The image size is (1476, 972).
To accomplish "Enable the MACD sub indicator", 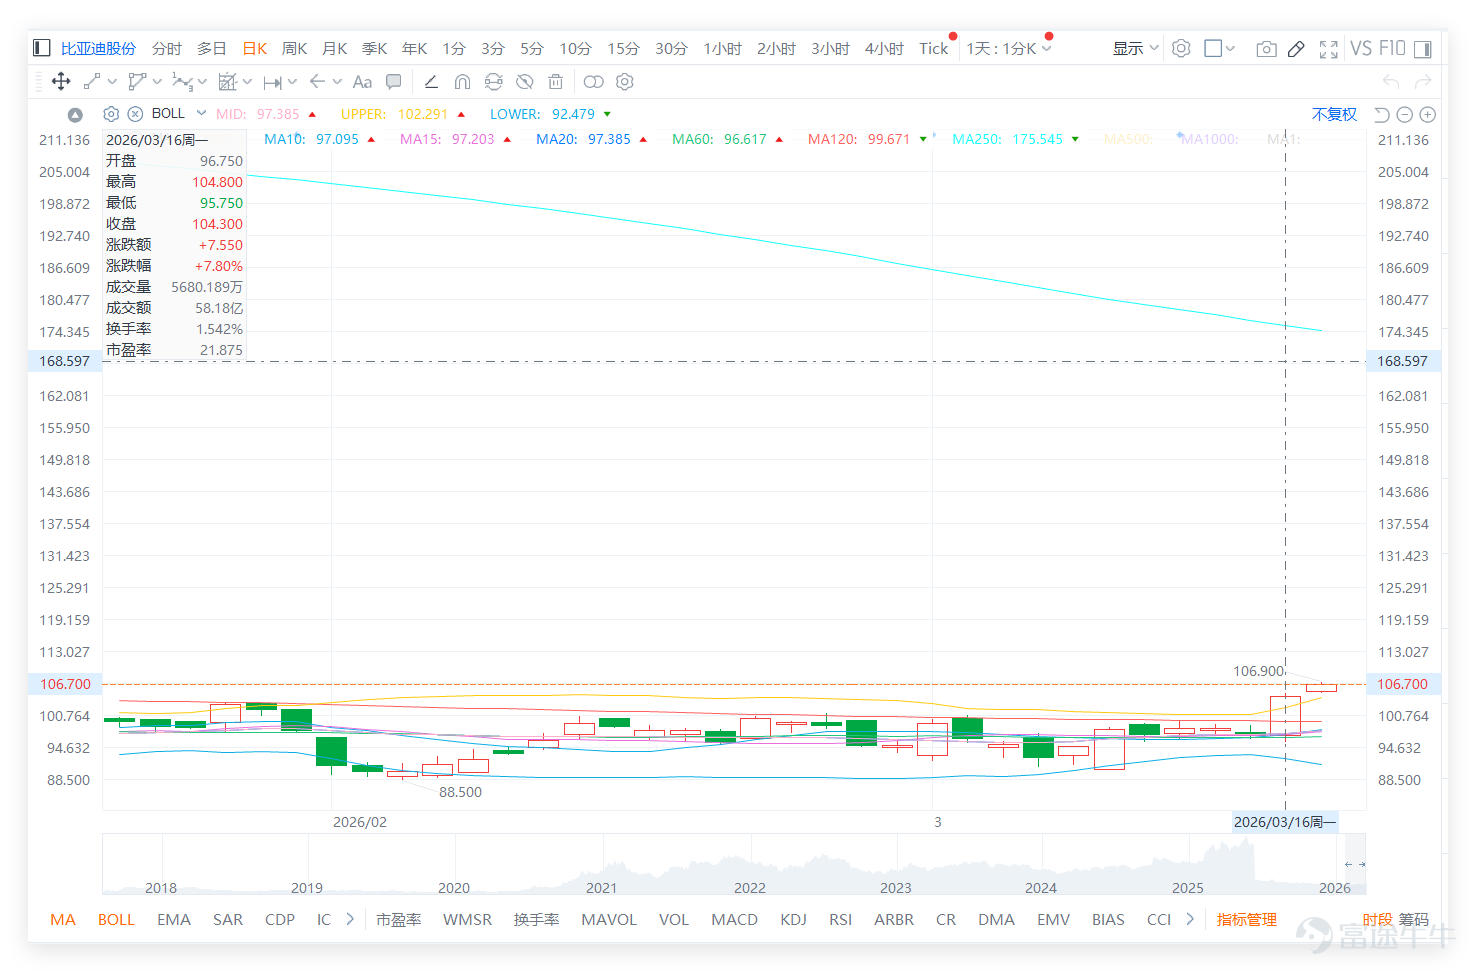I will coord(734,919).
